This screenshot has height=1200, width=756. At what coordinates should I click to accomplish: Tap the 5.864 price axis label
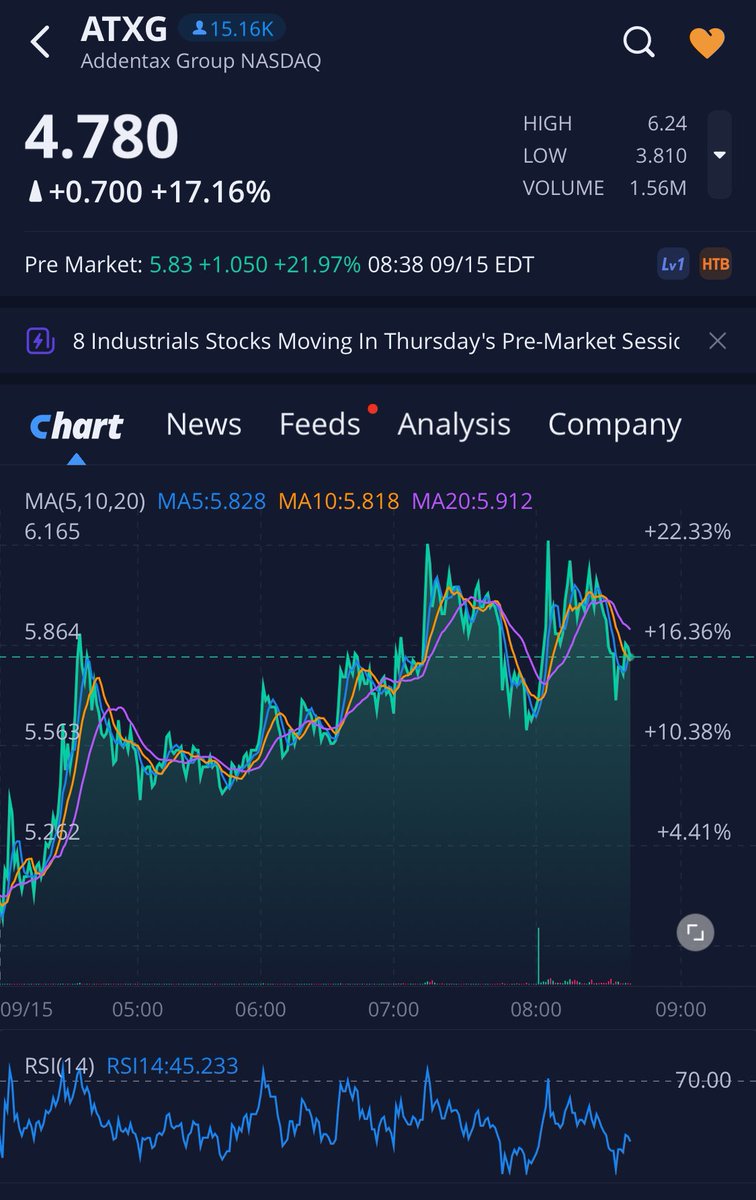52,632
